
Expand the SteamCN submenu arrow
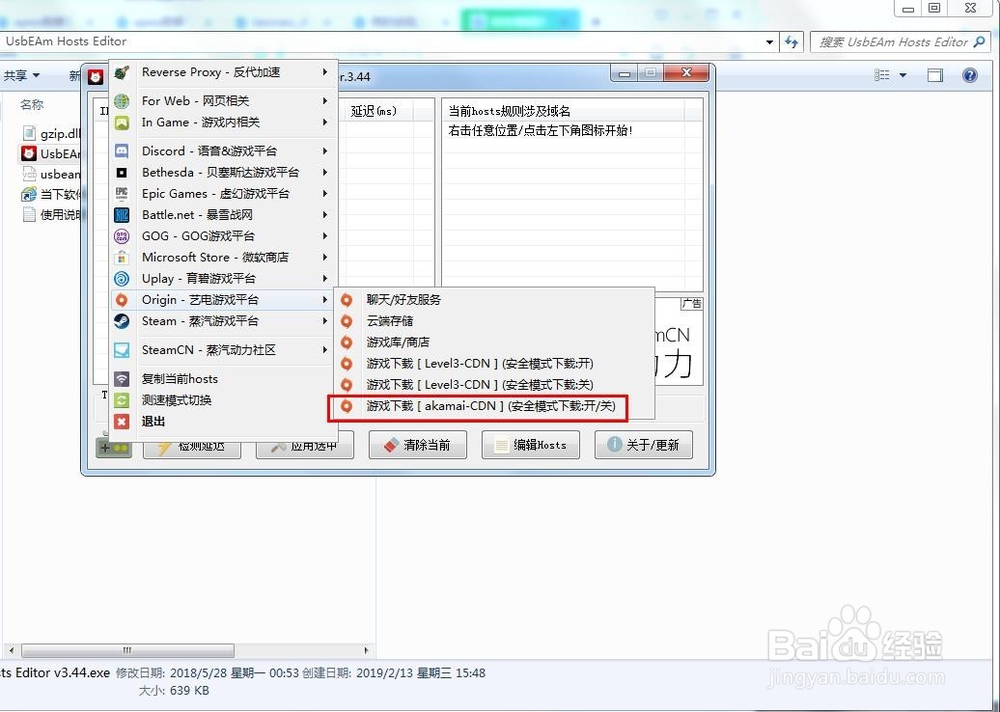click(325, 350)
